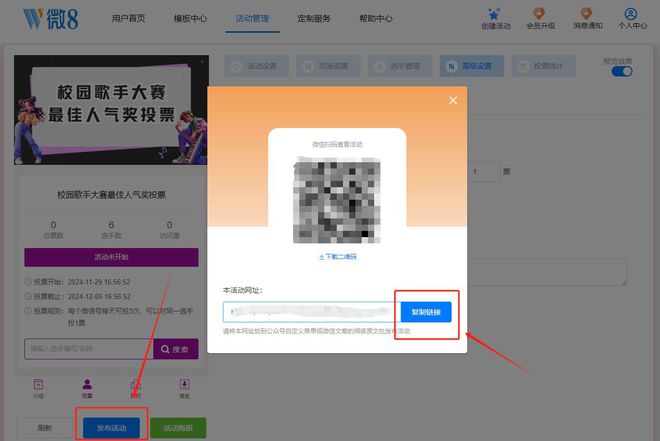Viewport: 660px width, 441px height.
Task: Toggle the 预览效果 switch
Action: (x=622, y=72)
